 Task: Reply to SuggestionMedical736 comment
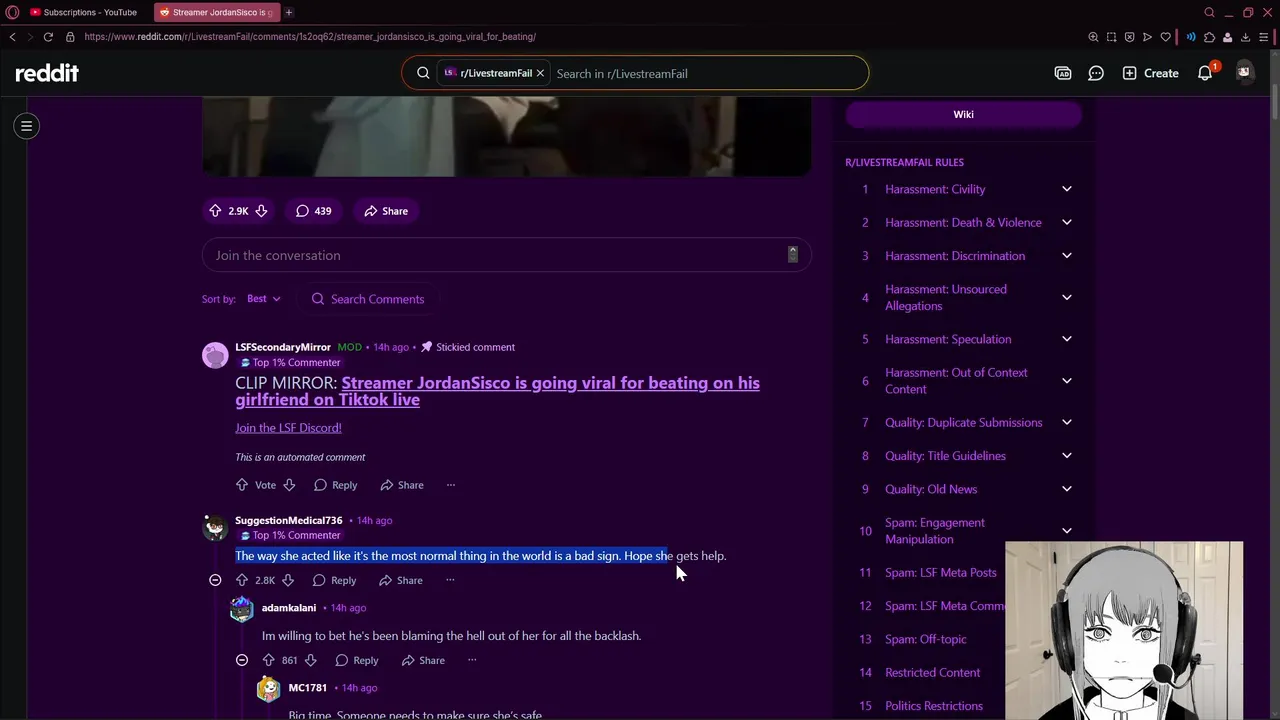pos(334,580)
